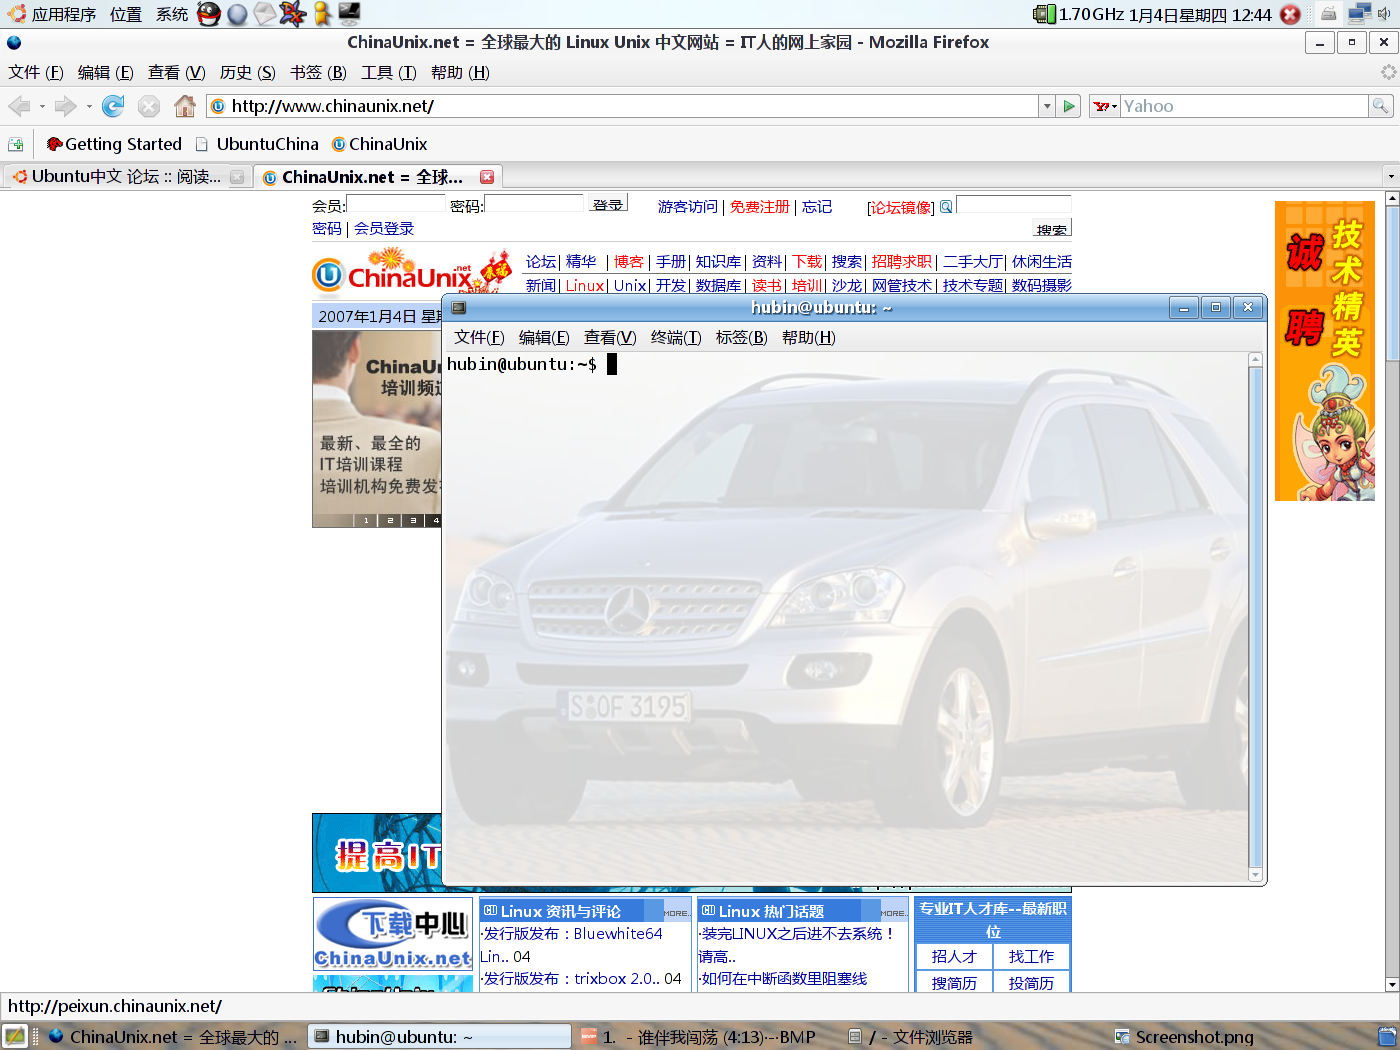Open the Firefox 工具 menu
This screenshot has width=1400, height=1050.
coord(388,72)
